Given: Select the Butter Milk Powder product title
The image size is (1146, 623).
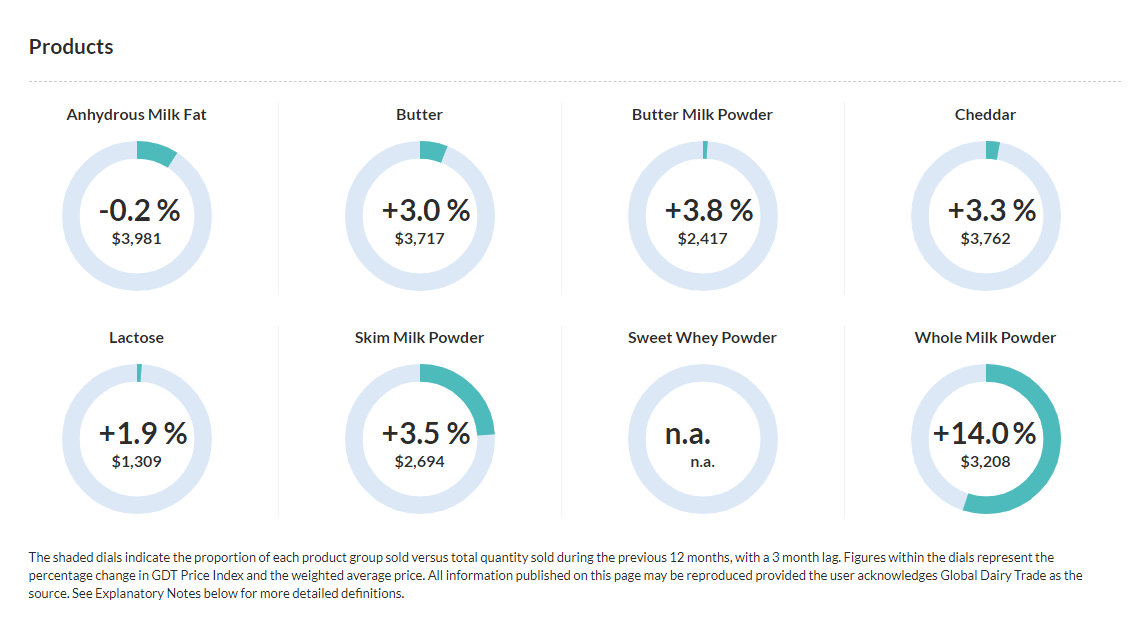Looking at the screenshot, I should (x=702, y=115).
